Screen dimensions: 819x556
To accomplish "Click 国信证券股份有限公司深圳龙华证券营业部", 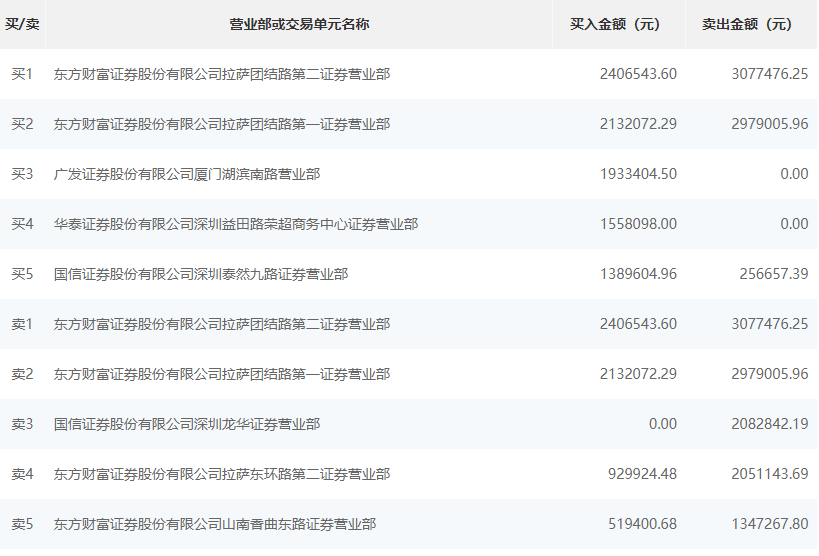I will (x=187, y=424).
